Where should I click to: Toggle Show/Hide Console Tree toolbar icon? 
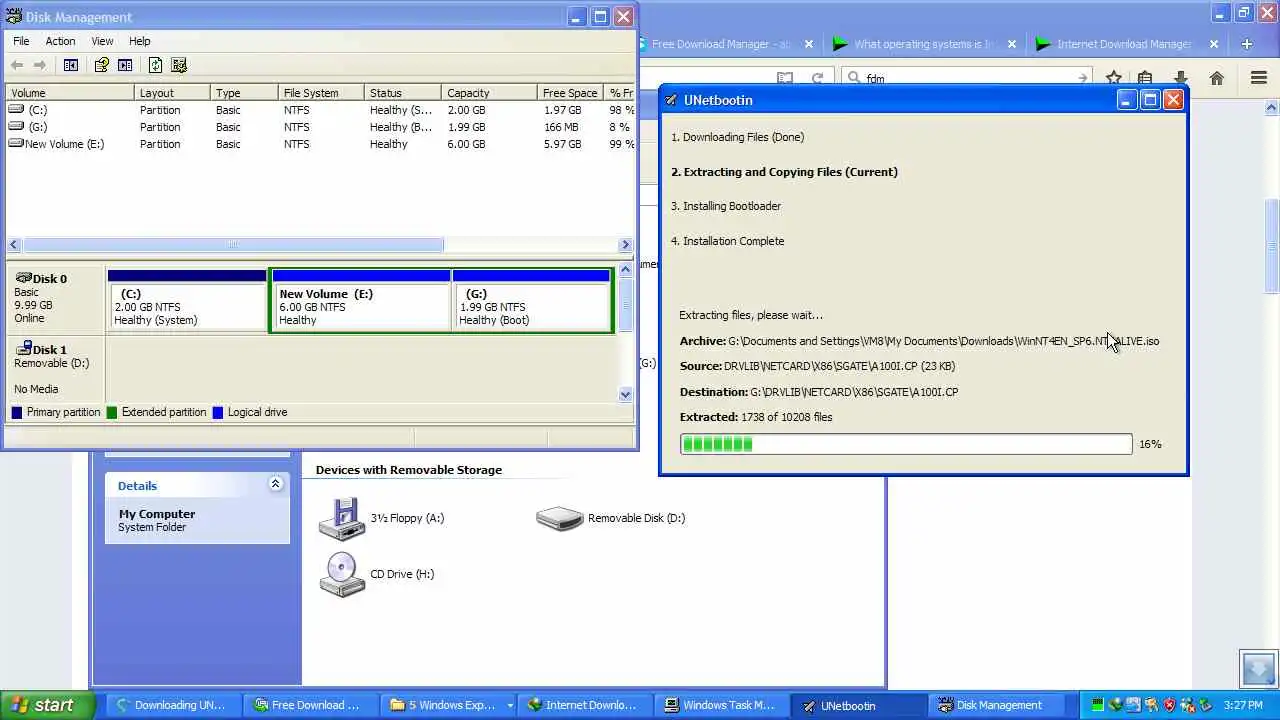[71, 65]
